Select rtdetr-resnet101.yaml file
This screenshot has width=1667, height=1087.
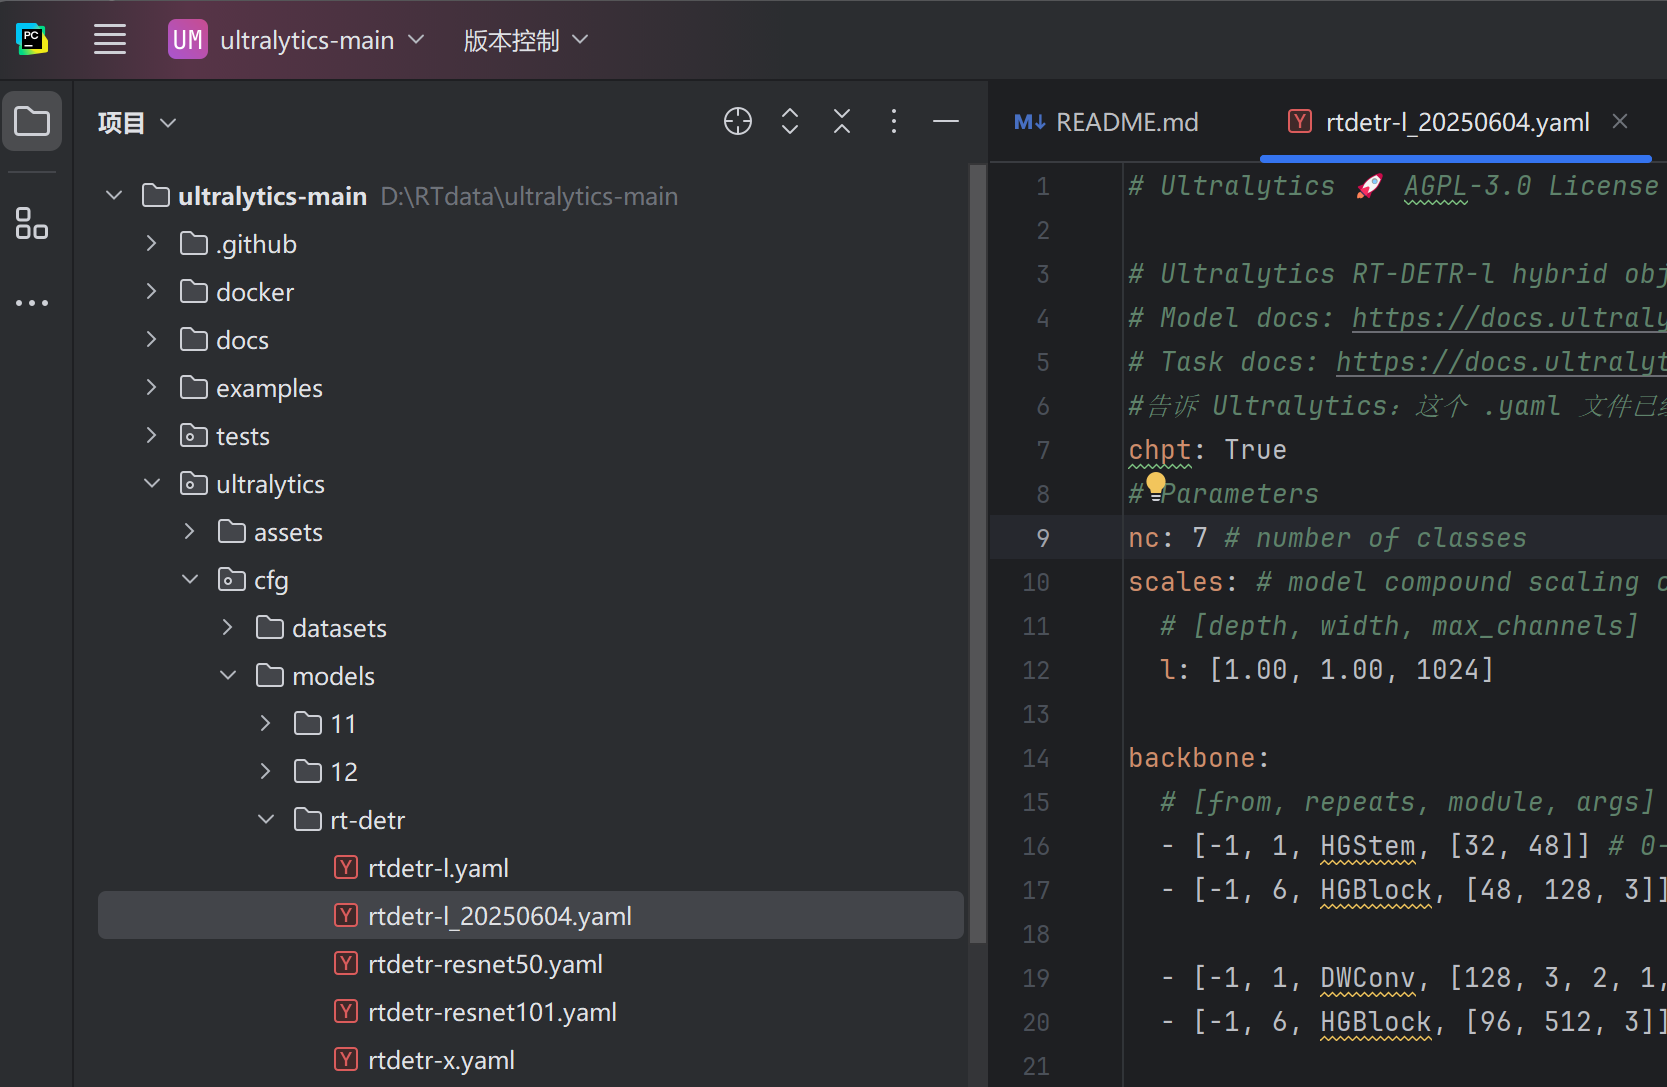pos(531,1011)
